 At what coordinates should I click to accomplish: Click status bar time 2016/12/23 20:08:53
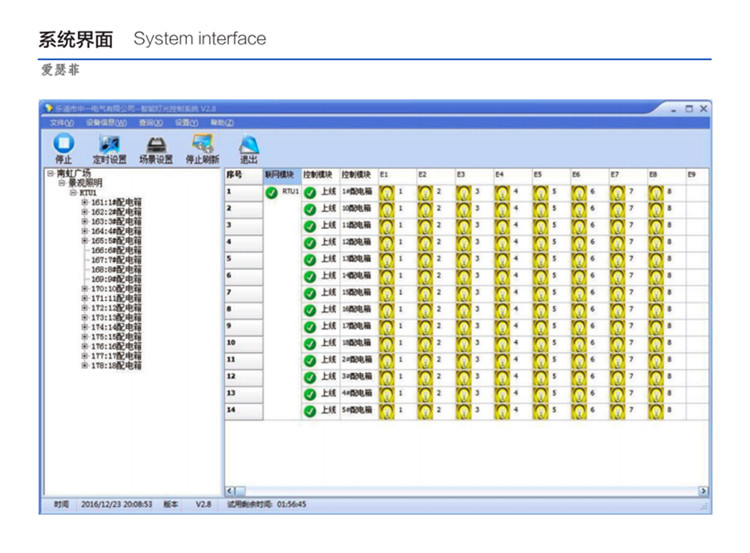(x=117, y=505)
